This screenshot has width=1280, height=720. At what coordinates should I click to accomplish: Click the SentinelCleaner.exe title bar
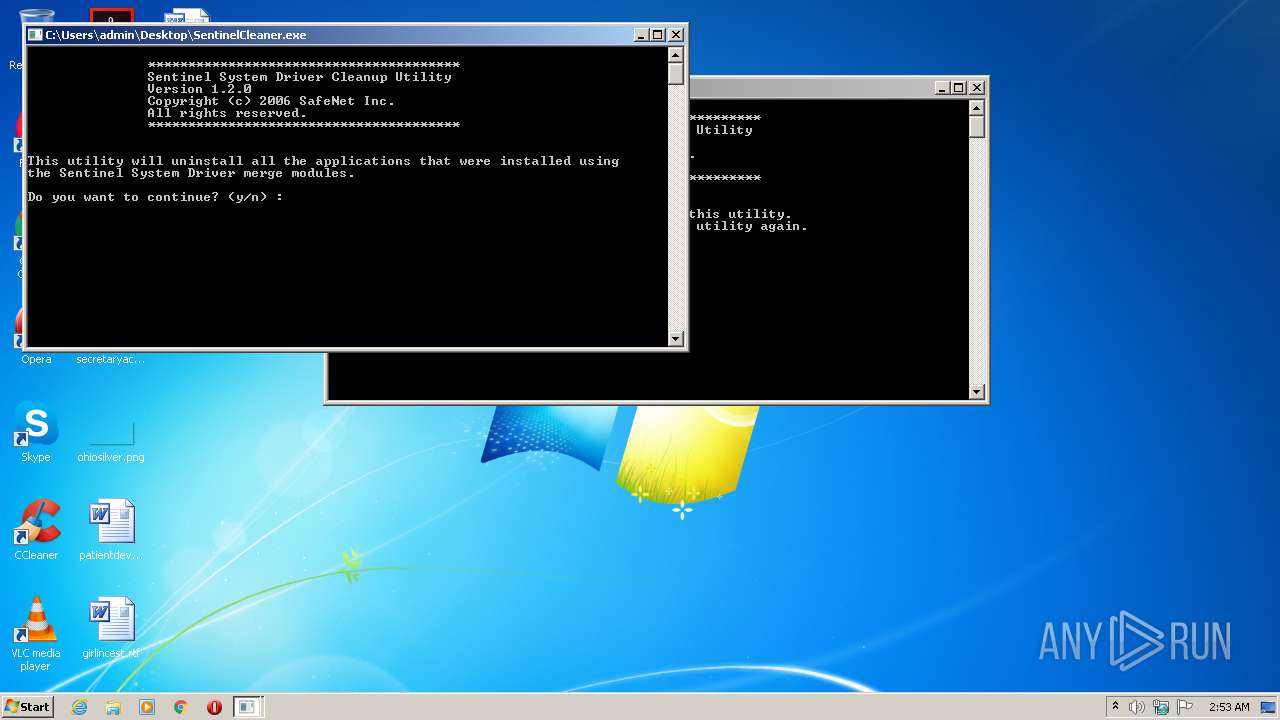tap(338, 35)
